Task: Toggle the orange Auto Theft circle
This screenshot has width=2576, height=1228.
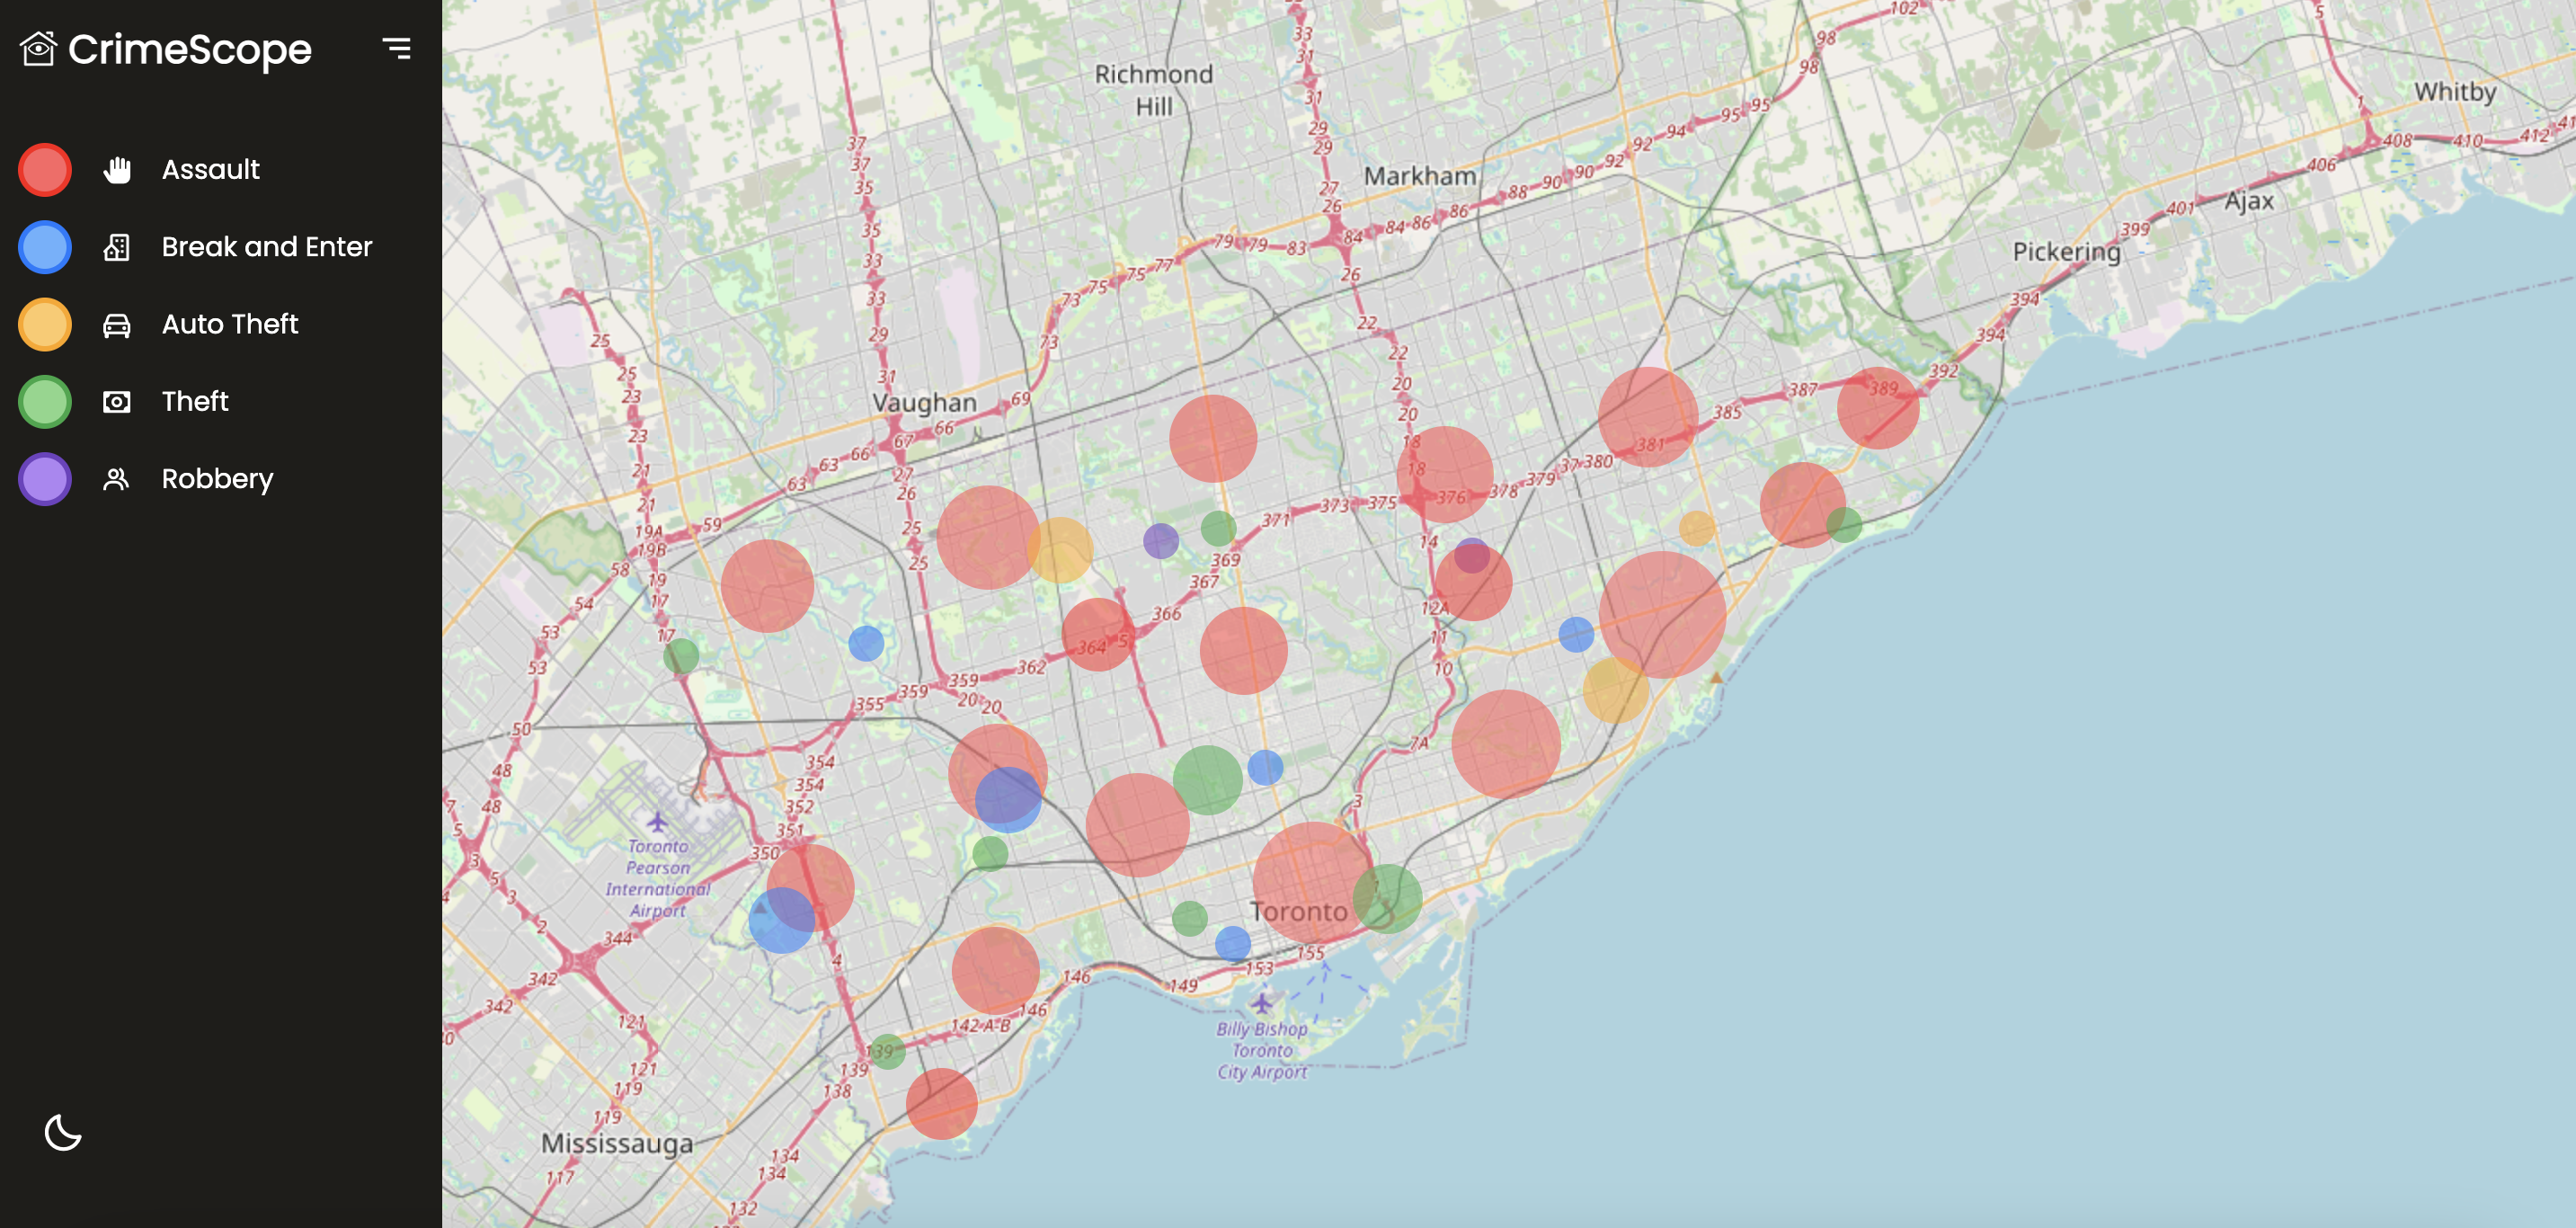Action: click(45, 325)
